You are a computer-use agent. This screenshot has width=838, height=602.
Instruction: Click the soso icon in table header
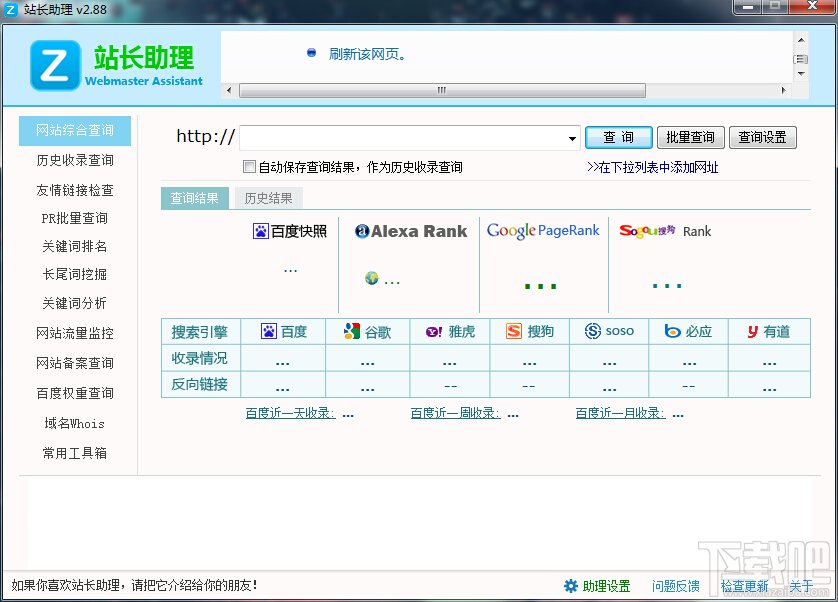[593, 331]
